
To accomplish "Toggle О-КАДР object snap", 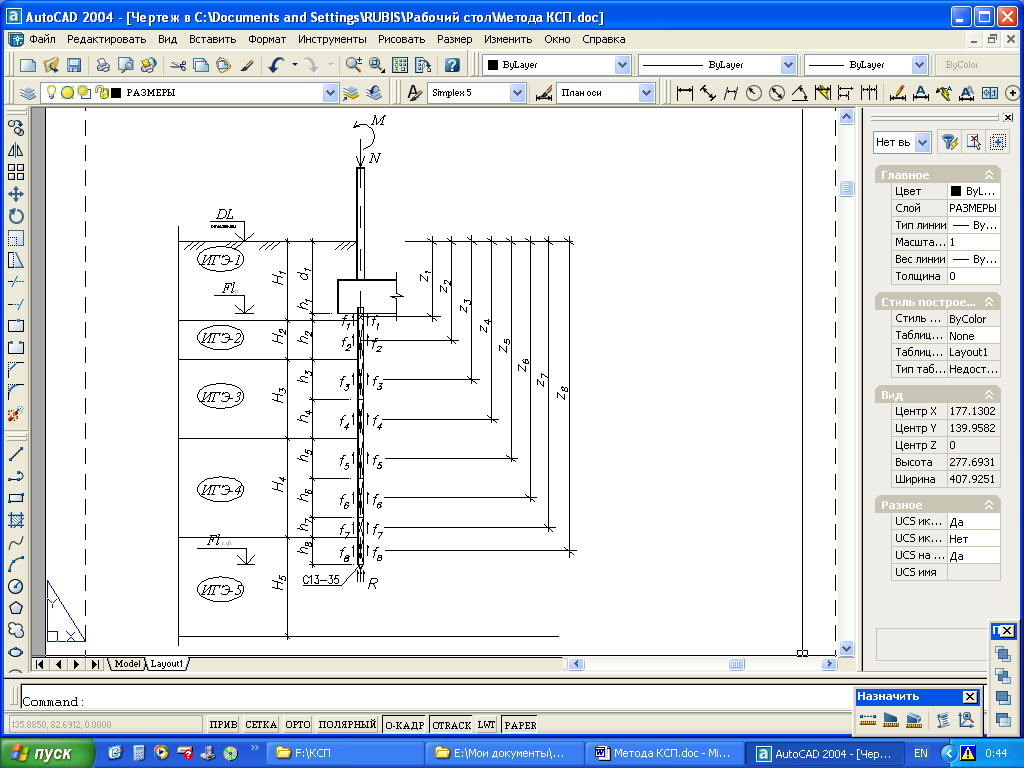I will pos(404,724).
